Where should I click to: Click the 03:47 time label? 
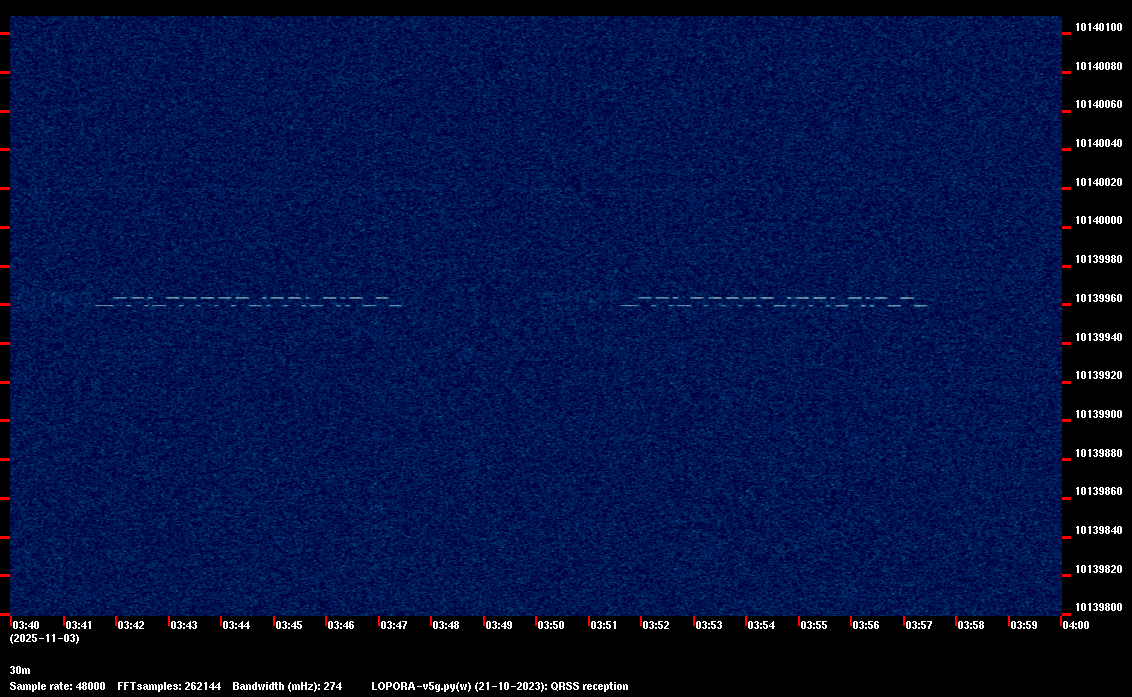[393, 625]
